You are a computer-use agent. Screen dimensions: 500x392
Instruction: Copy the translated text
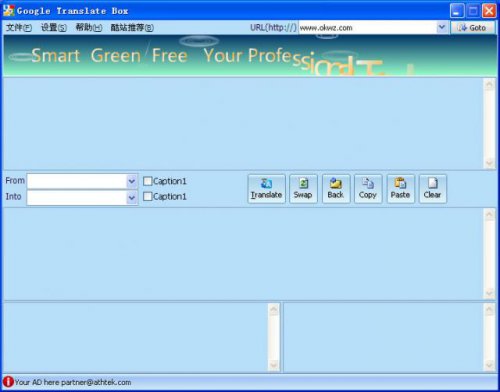368,189
